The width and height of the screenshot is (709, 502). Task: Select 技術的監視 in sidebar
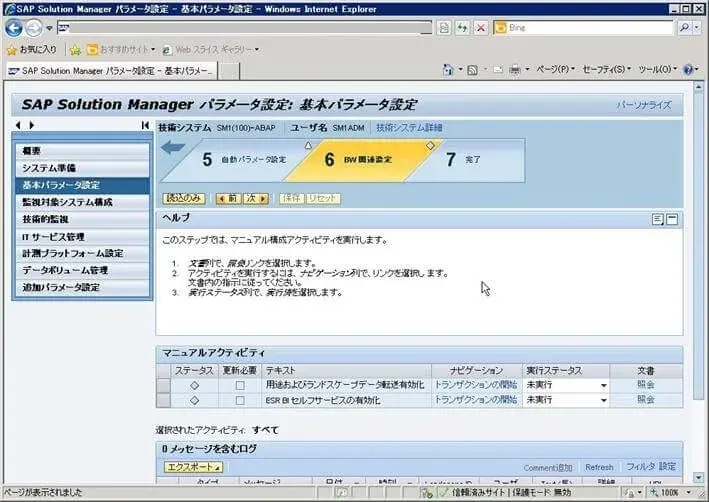pyautogui.click(x=82, y=219)
